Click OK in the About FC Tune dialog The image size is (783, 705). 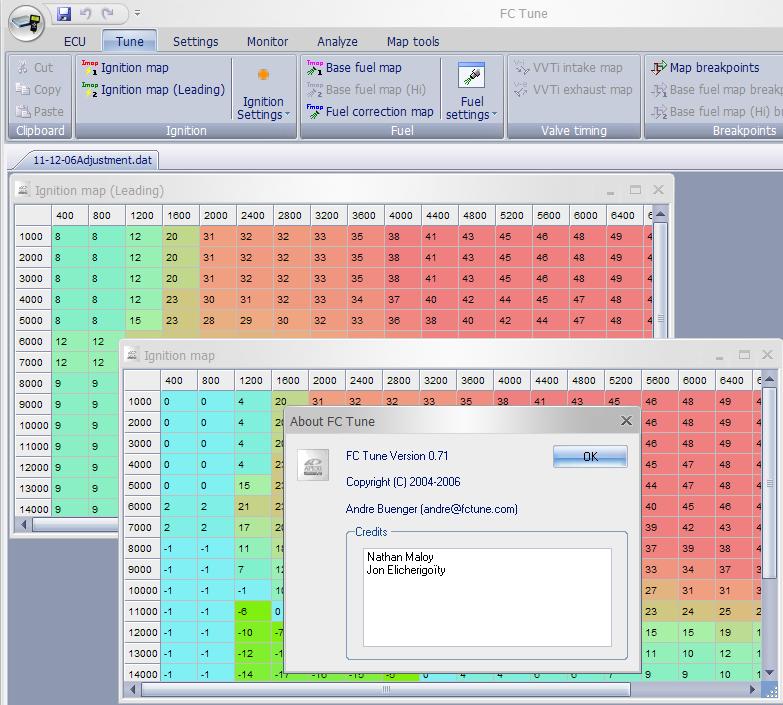(590, 456)
